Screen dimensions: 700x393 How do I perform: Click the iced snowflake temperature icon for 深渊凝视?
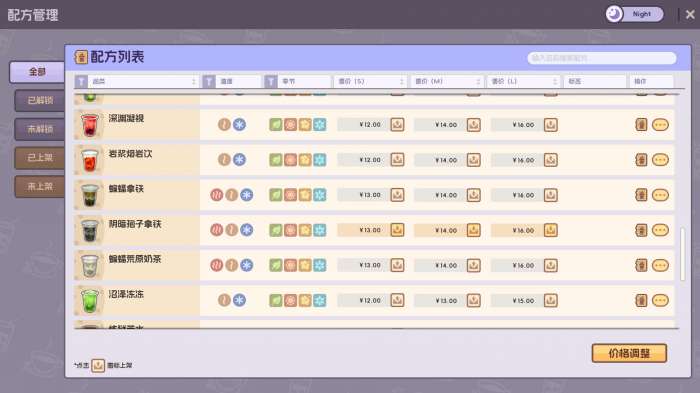tap(239, 125)
